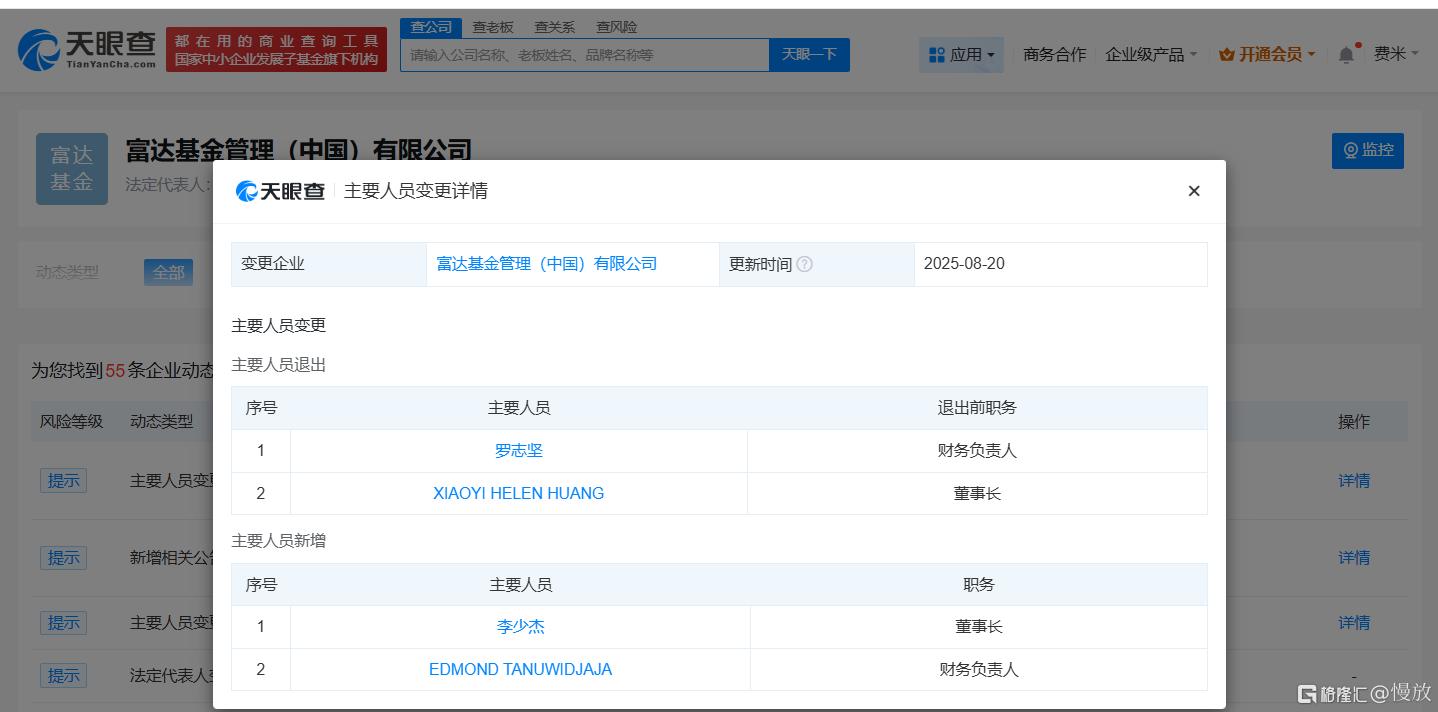
Task: Click the 富达基金 company logo thumbnail
Action: tap(72, 169)
